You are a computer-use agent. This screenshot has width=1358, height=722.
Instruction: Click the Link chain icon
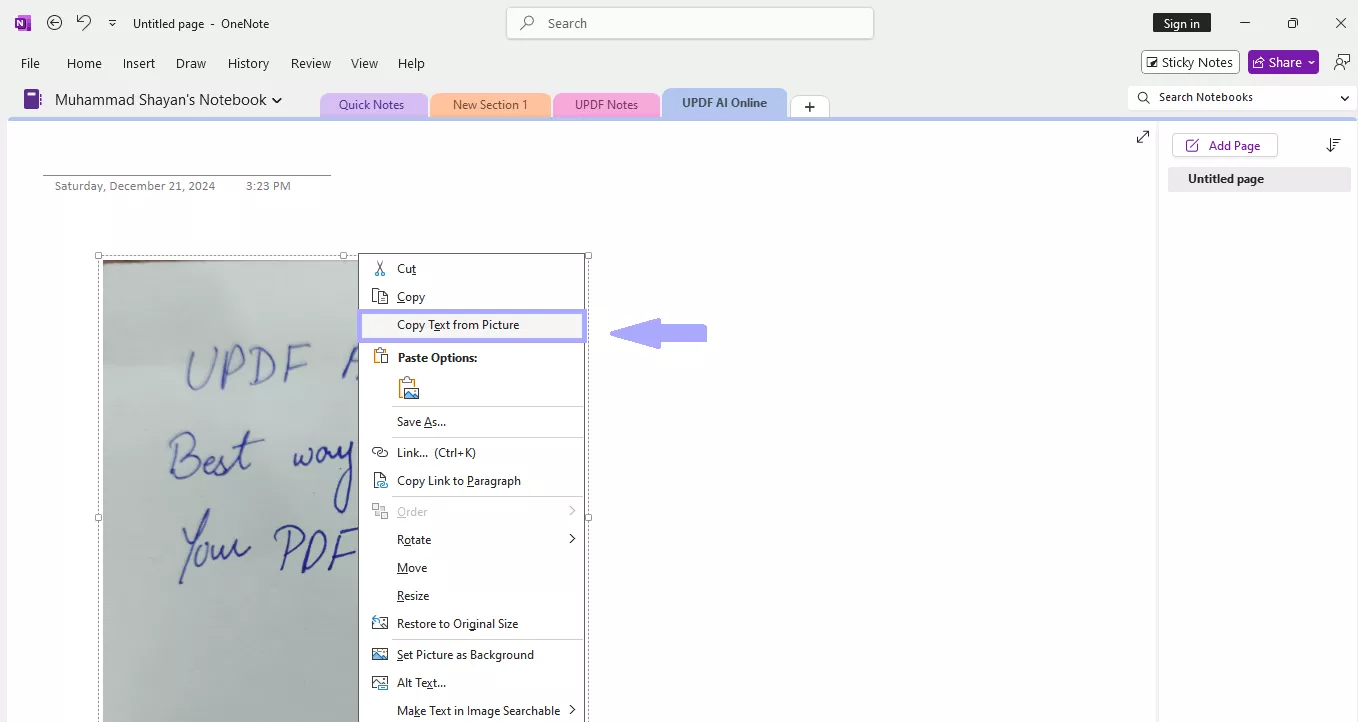(380, 452)
